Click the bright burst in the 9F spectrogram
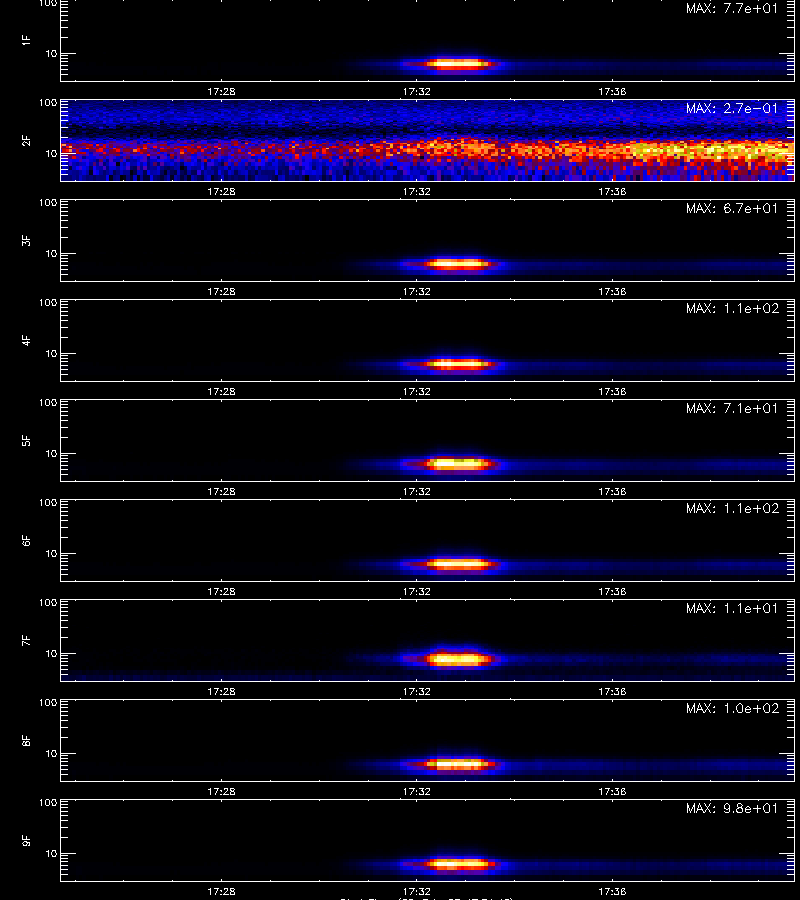This screenshot has width=800, height=900. tap(457, 864)
